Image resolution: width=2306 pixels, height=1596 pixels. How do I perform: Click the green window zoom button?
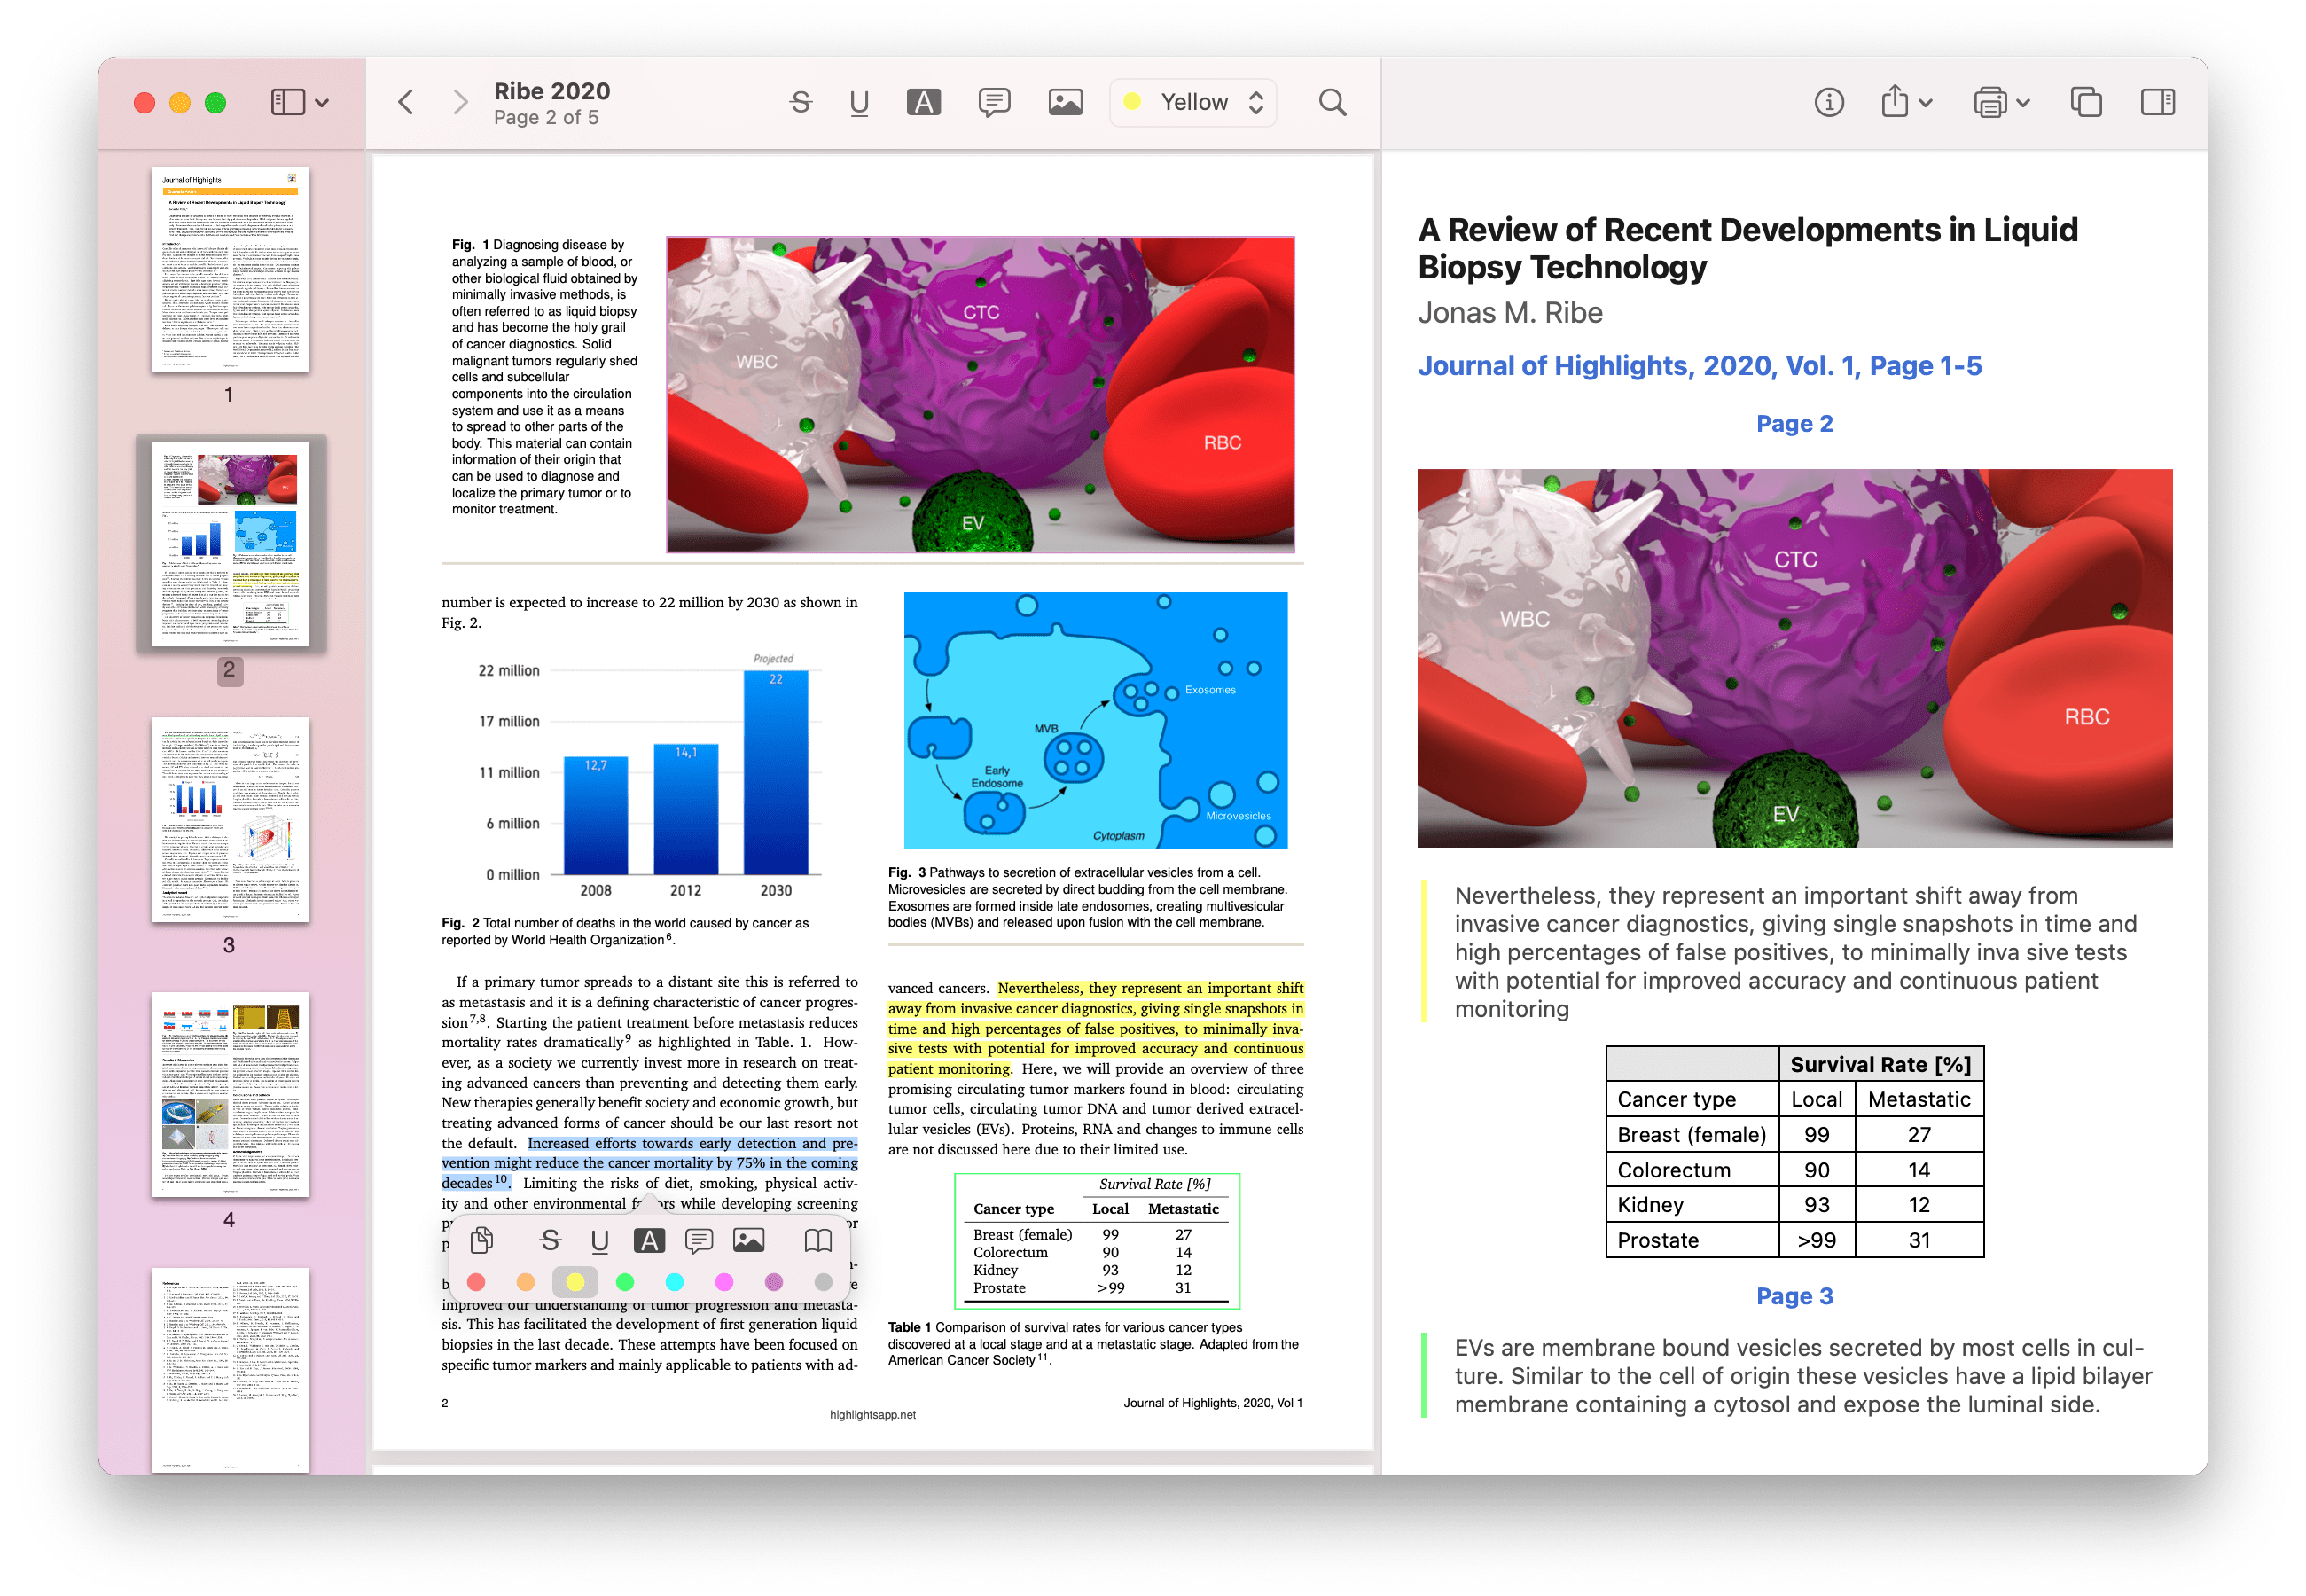pos(215,102)
